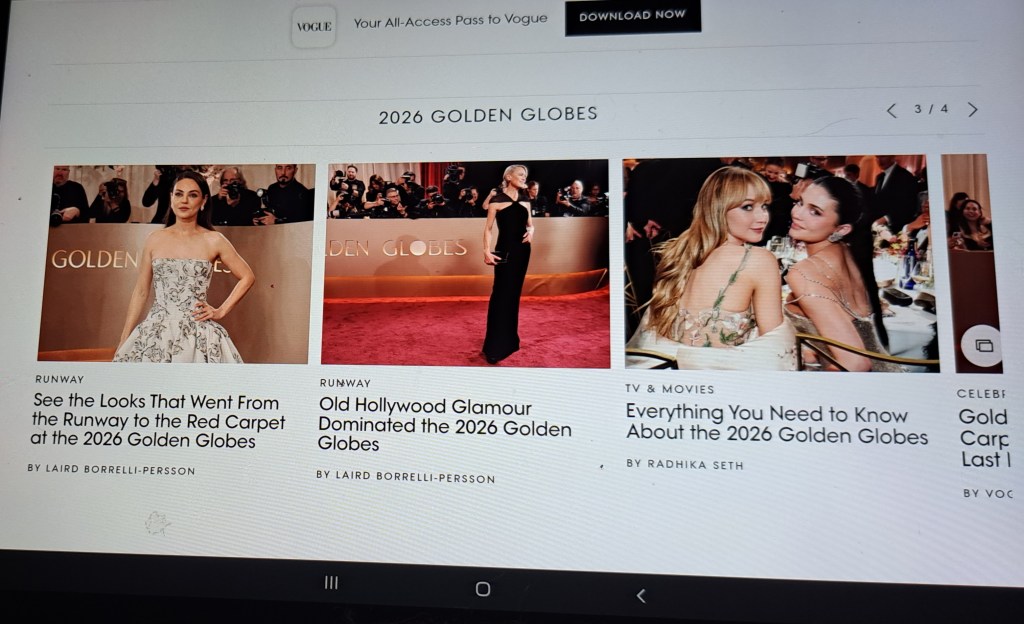Screen dimensions: 1024x624
Task: Open the gallery icon on fourth card
Action: [x=983, y=345]
